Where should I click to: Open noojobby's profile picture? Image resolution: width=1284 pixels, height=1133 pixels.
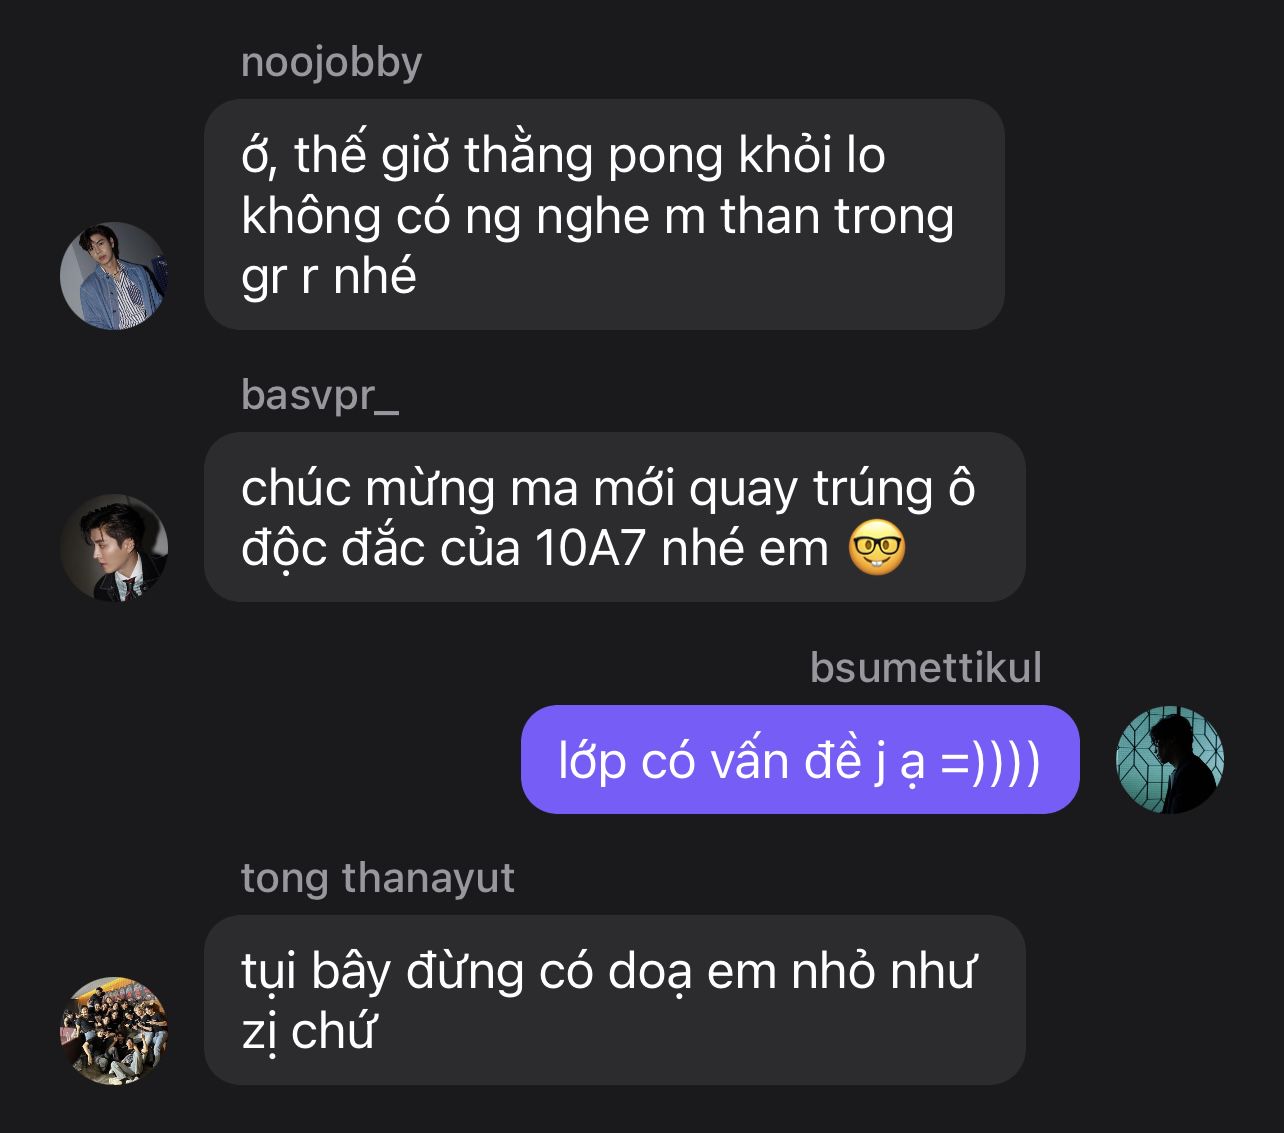pos(114,276)
